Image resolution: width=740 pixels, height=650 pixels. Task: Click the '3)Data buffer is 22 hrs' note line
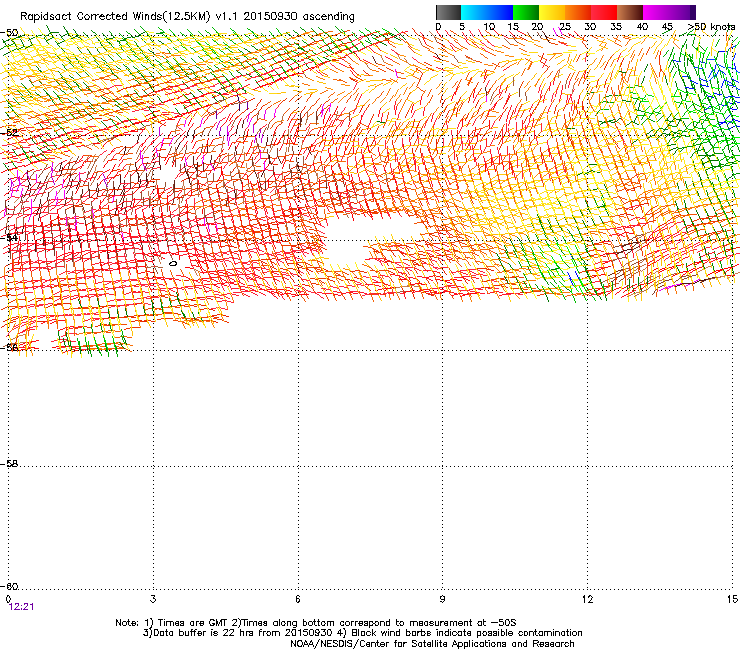(362, 633)
